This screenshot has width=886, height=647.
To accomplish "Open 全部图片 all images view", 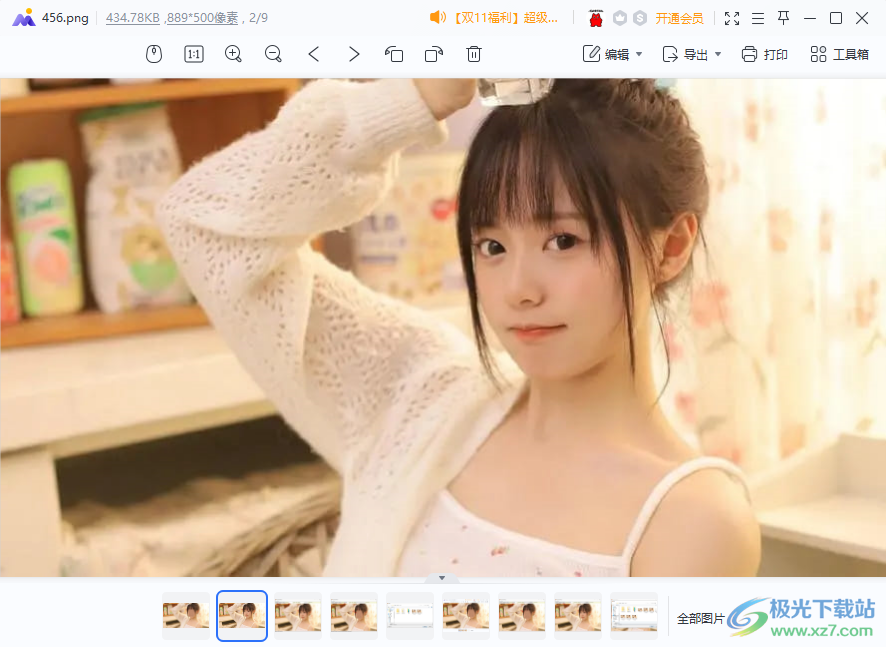I will click(x=701, y=619).
